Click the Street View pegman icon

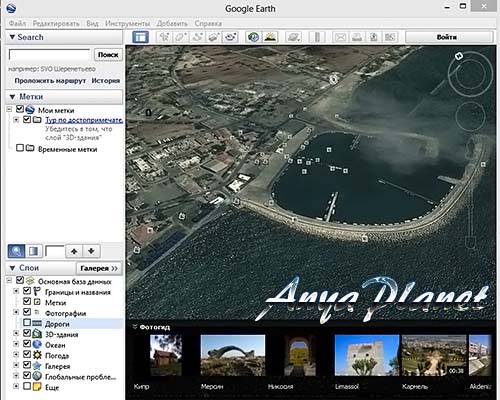coord(471,149)
